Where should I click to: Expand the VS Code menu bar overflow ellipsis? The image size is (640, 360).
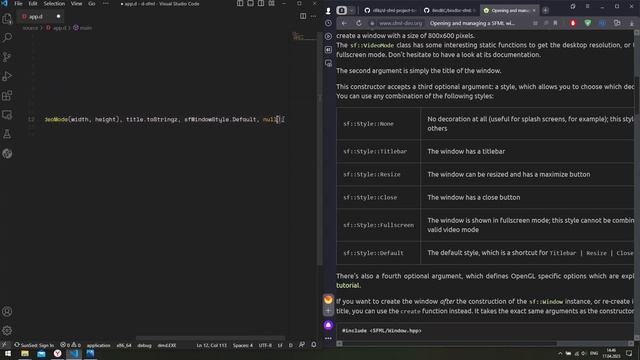tap(106, 4)
